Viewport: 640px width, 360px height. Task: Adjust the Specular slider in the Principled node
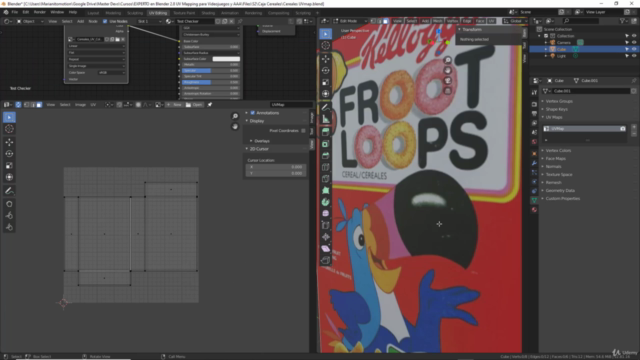[211, 71]
